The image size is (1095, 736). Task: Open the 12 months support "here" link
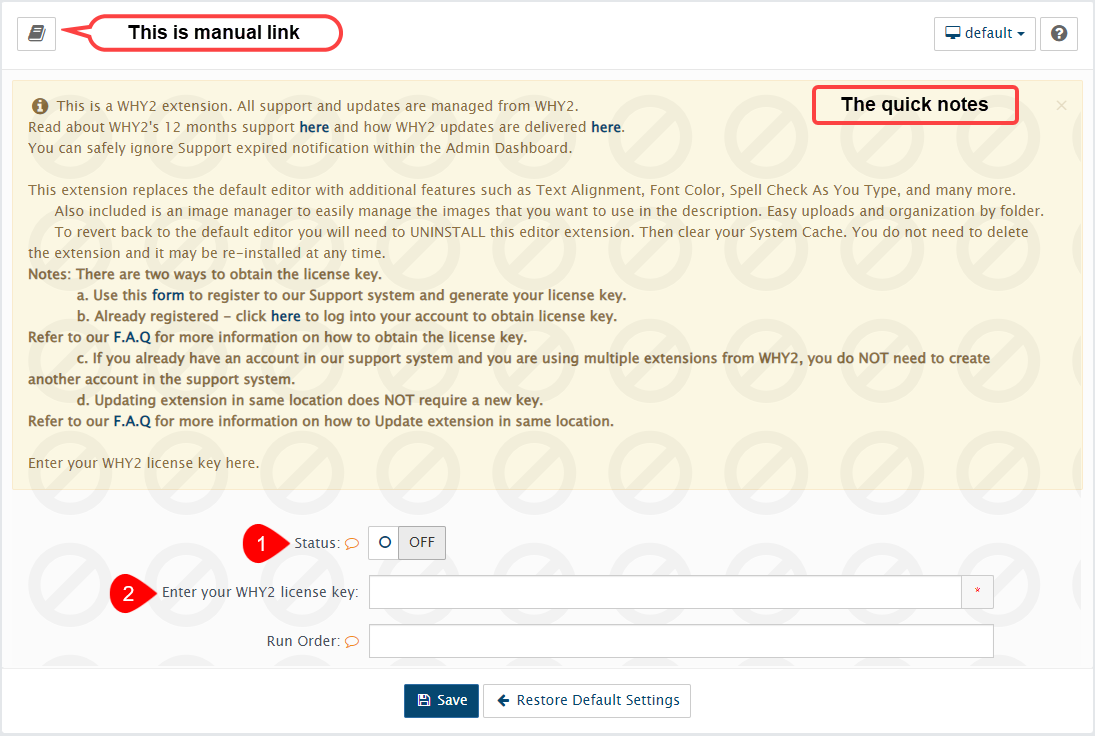tap(314, 127)
